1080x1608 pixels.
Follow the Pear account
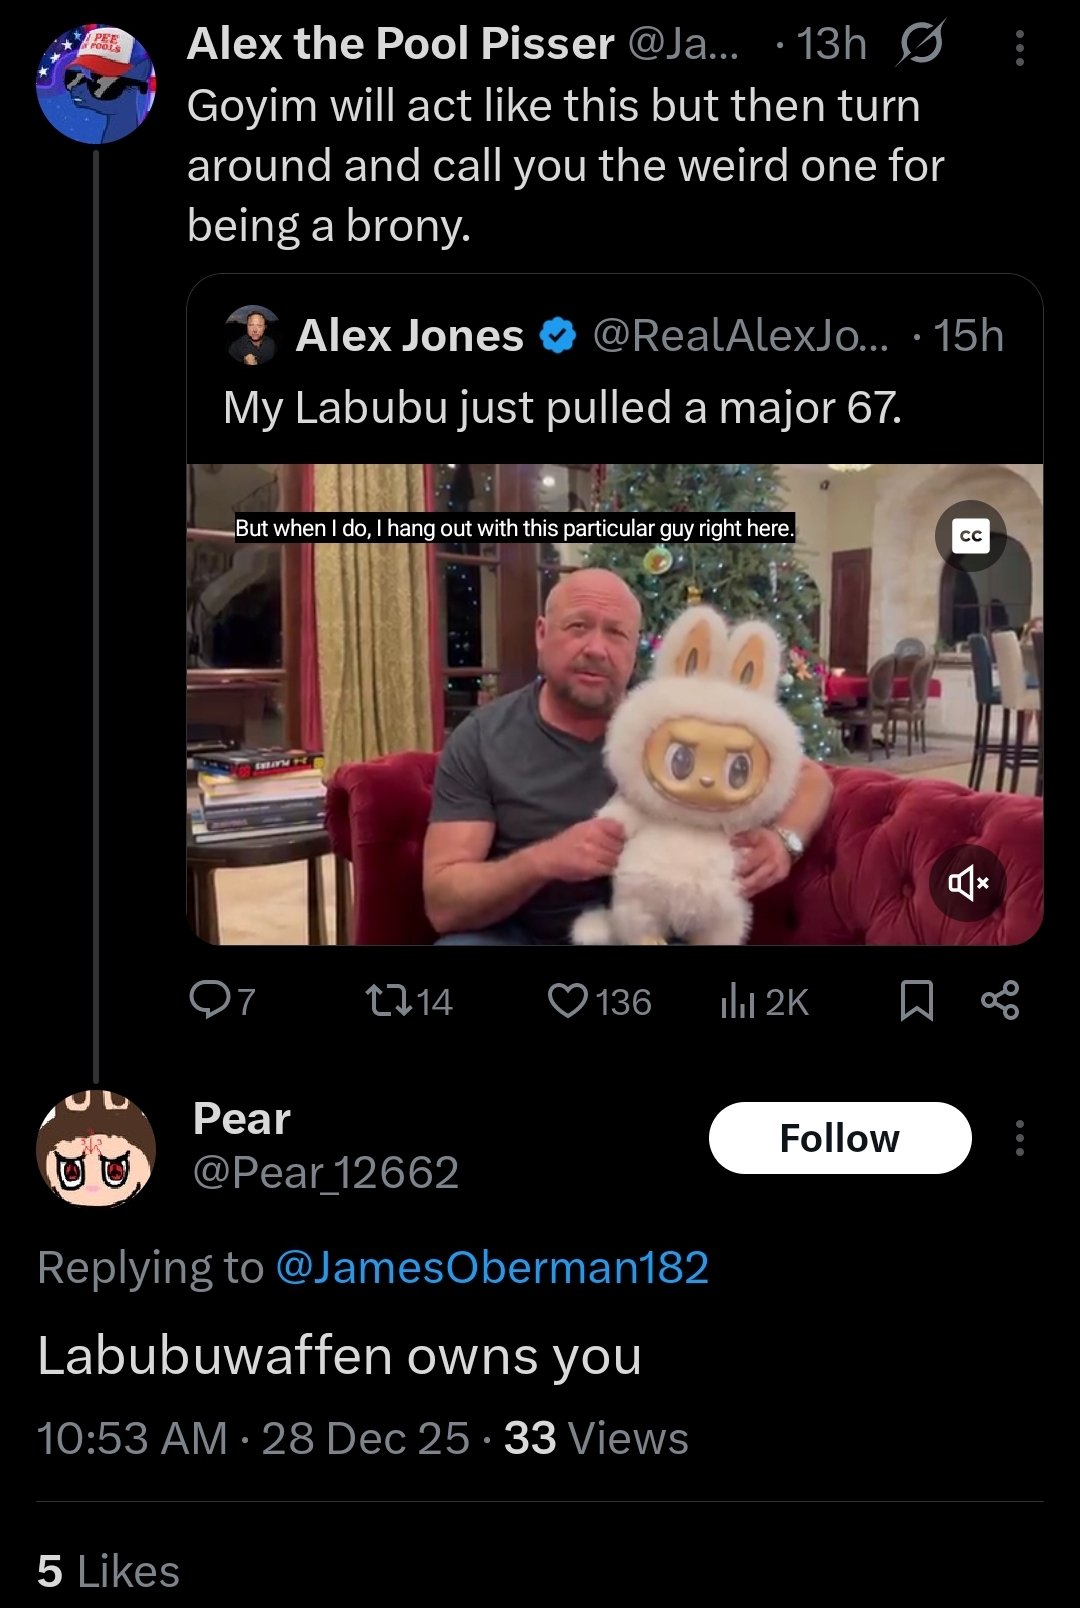click(x=839, y=1138)
